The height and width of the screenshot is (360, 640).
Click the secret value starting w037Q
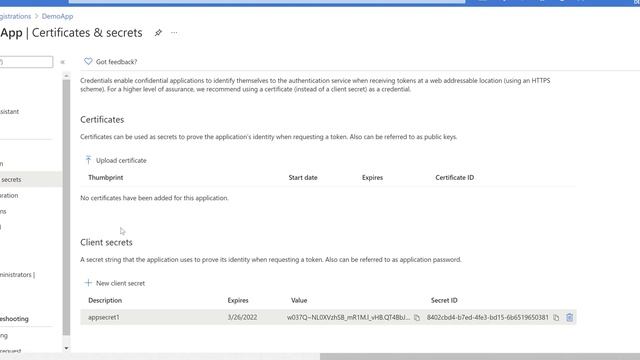click(349, 317)
